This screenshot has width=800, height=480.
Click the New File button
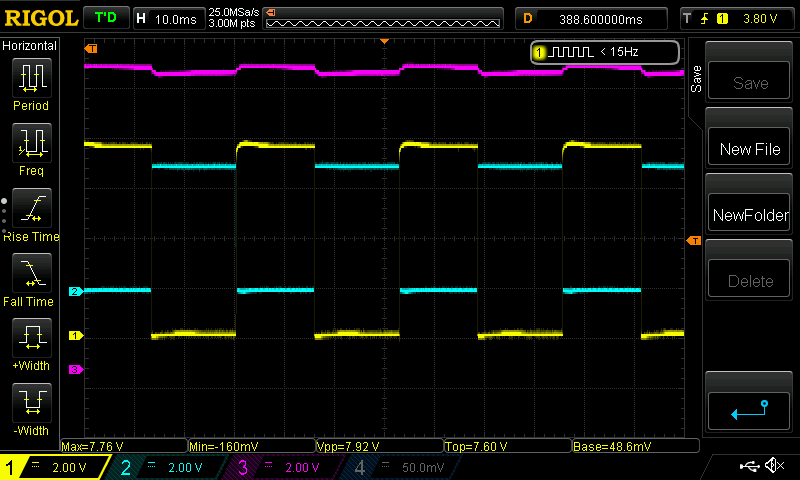coord(749,146)
